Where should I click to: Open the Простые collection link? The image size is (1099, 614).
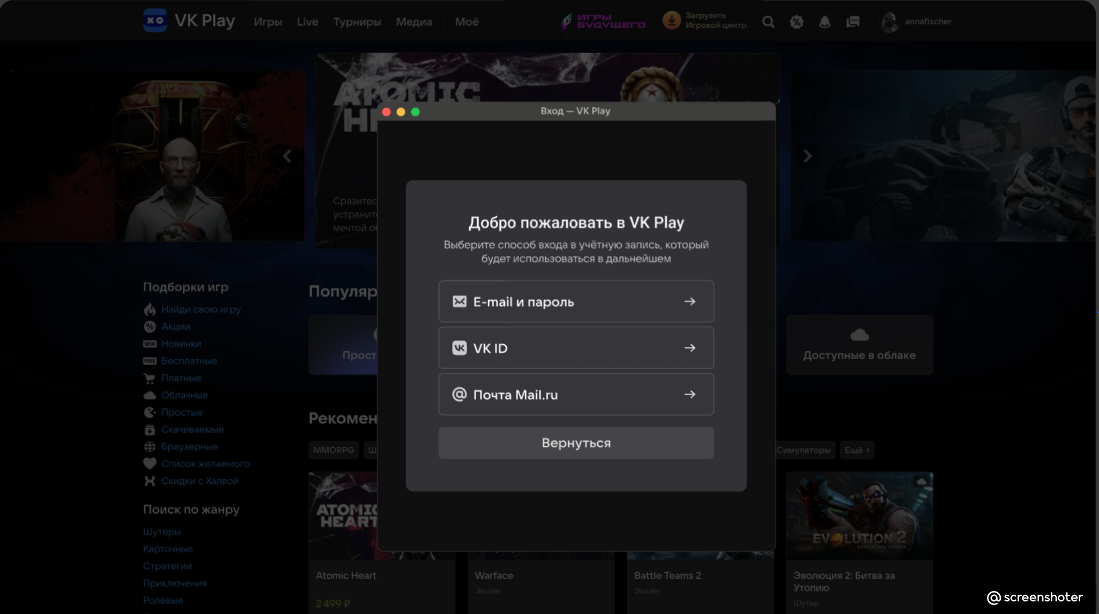coord(182,412)
